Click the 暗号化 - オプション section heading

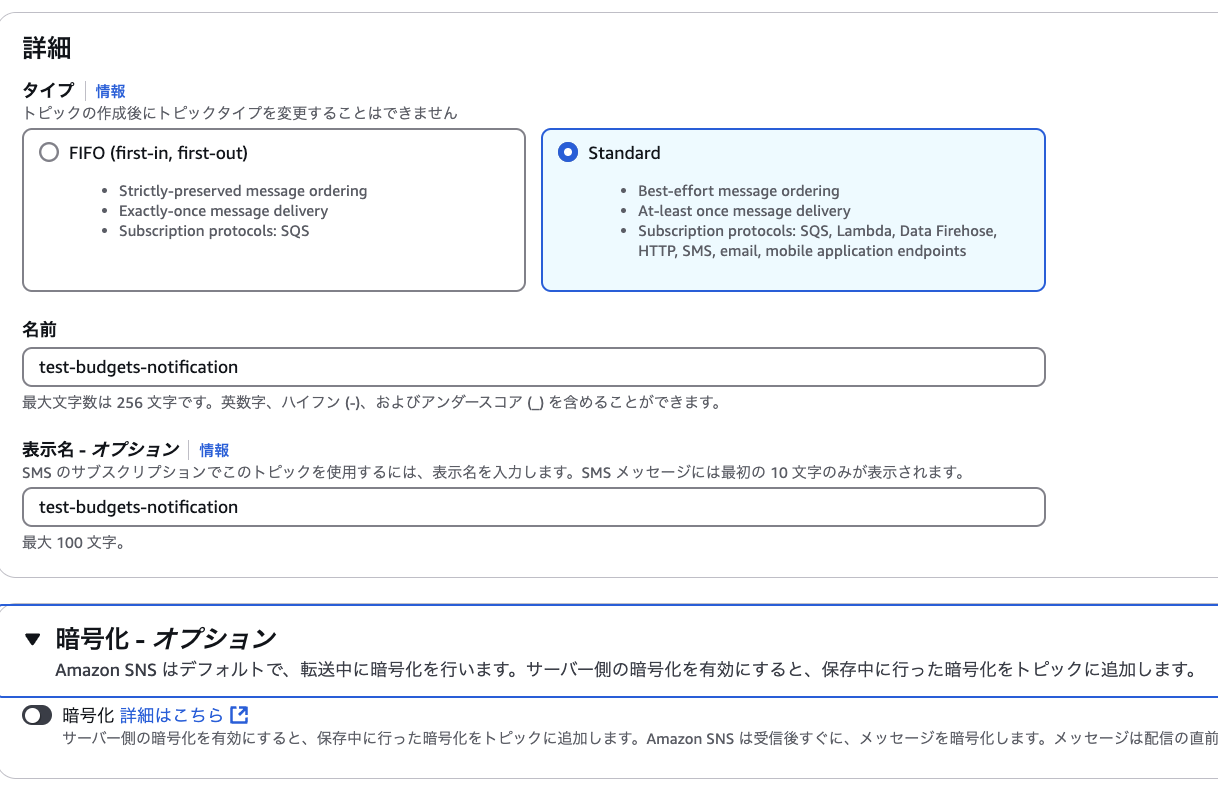point(166,638)
